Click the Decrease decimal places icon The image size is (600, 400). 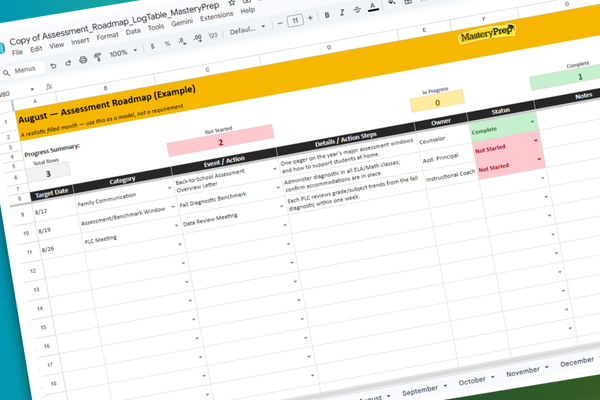tap(182, 41)
